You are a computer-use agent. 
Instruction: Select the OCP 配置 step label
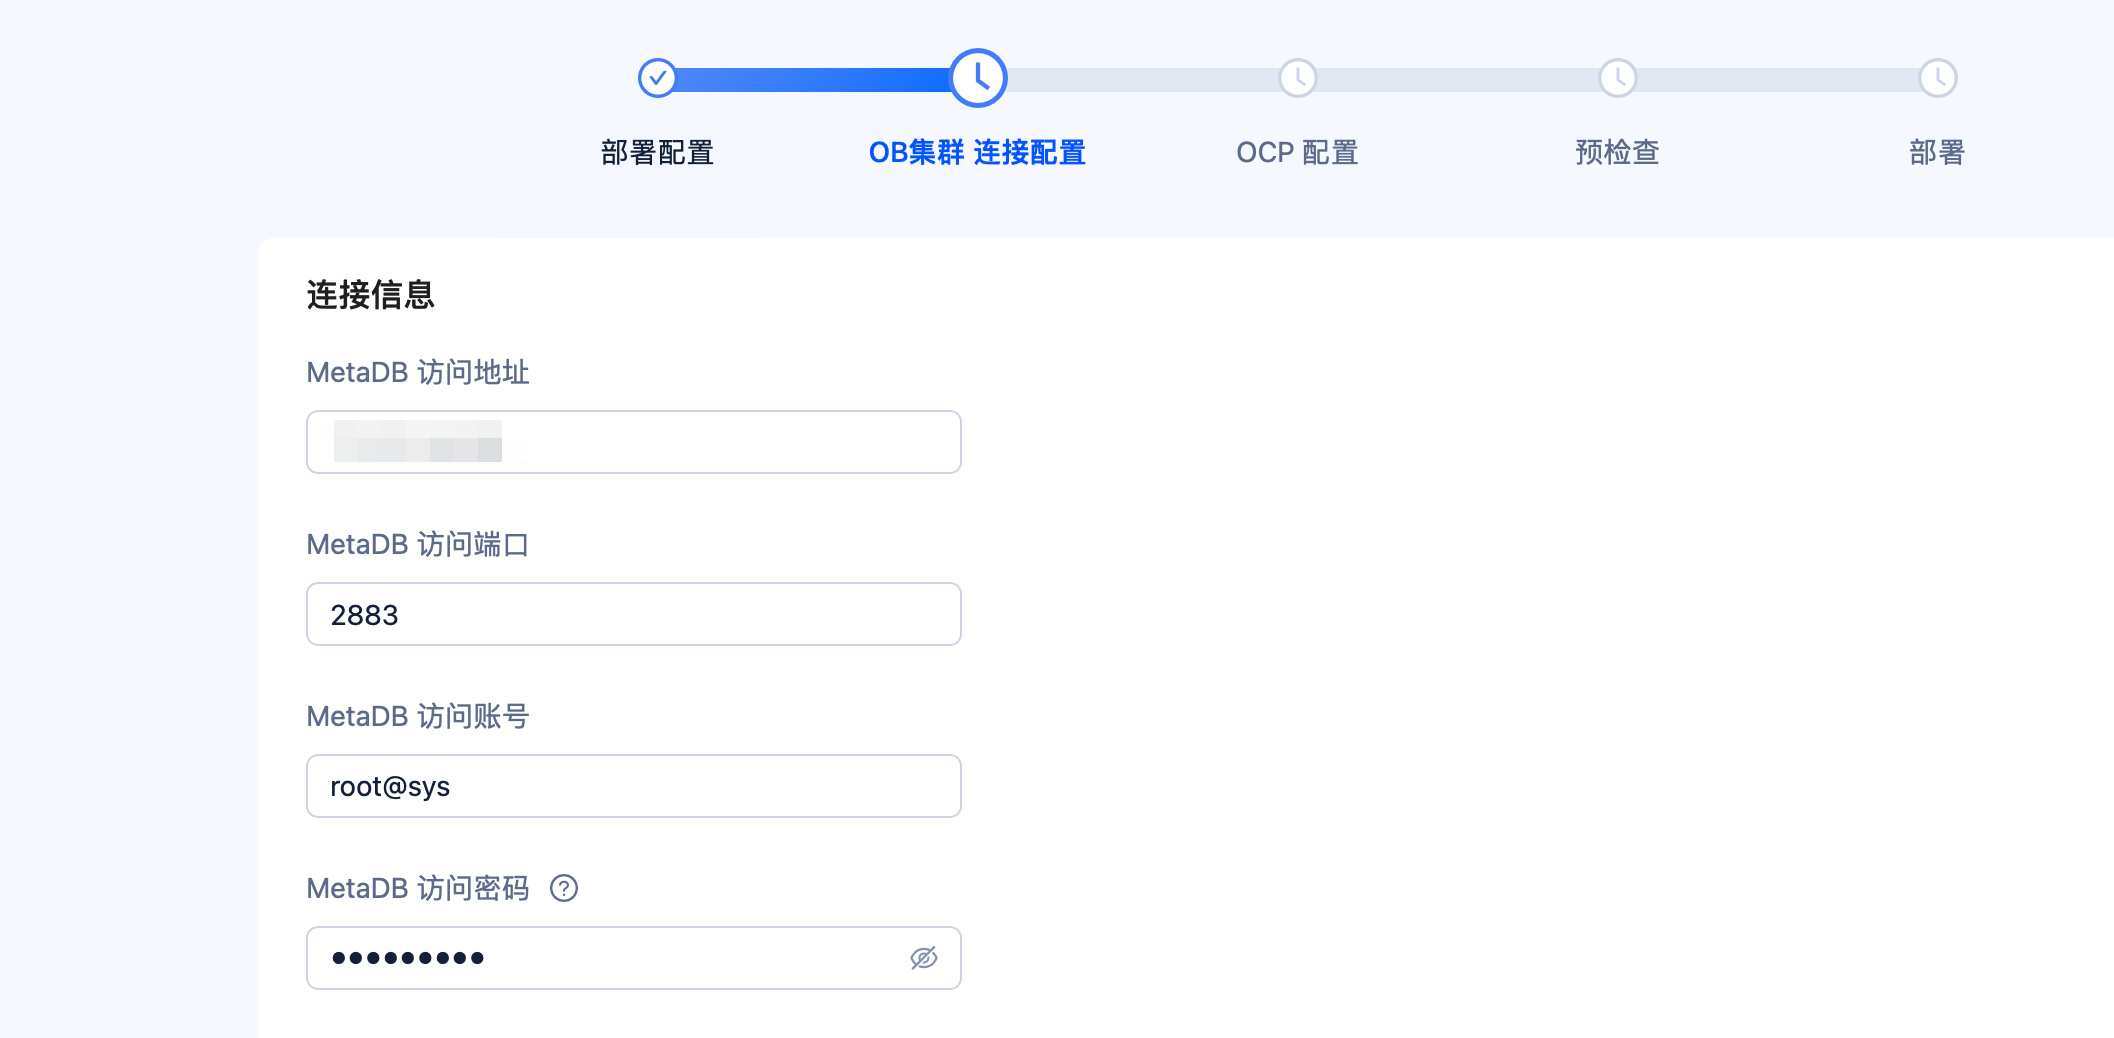coord(1297,152)
